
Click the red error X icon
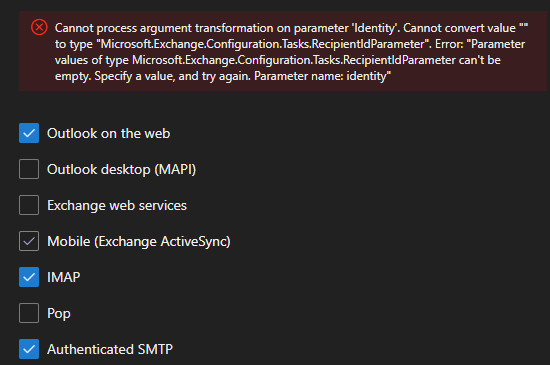[39, 27]
